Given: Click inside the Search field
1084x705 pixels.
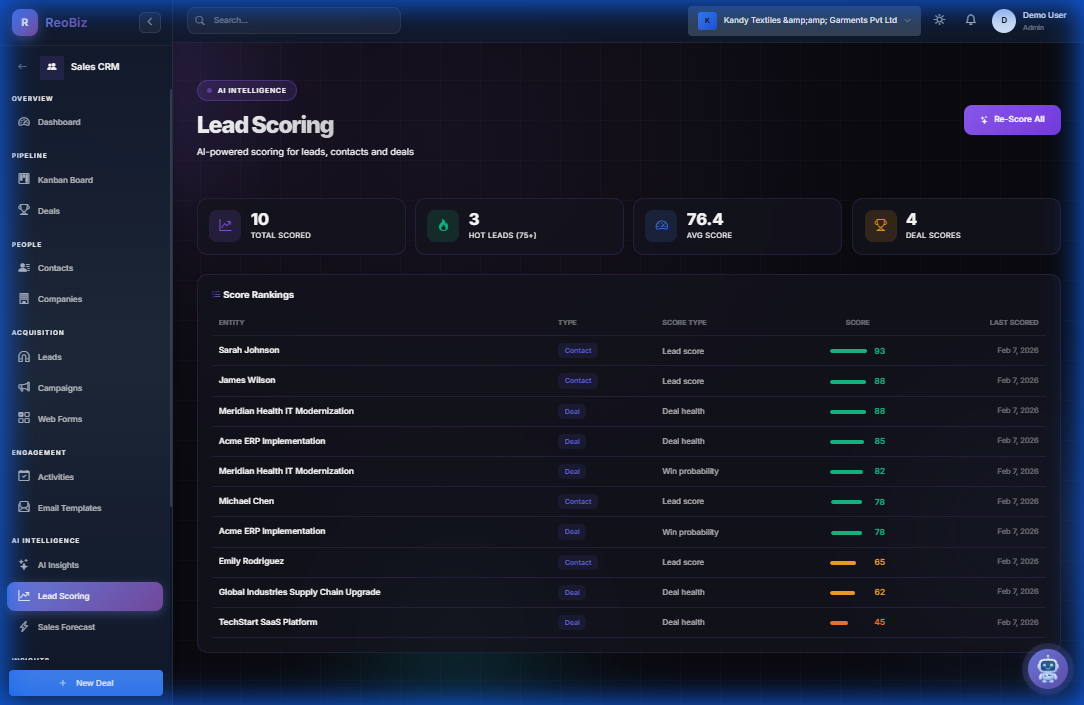Looking at the screenshot, I should (x=293, y=20).
